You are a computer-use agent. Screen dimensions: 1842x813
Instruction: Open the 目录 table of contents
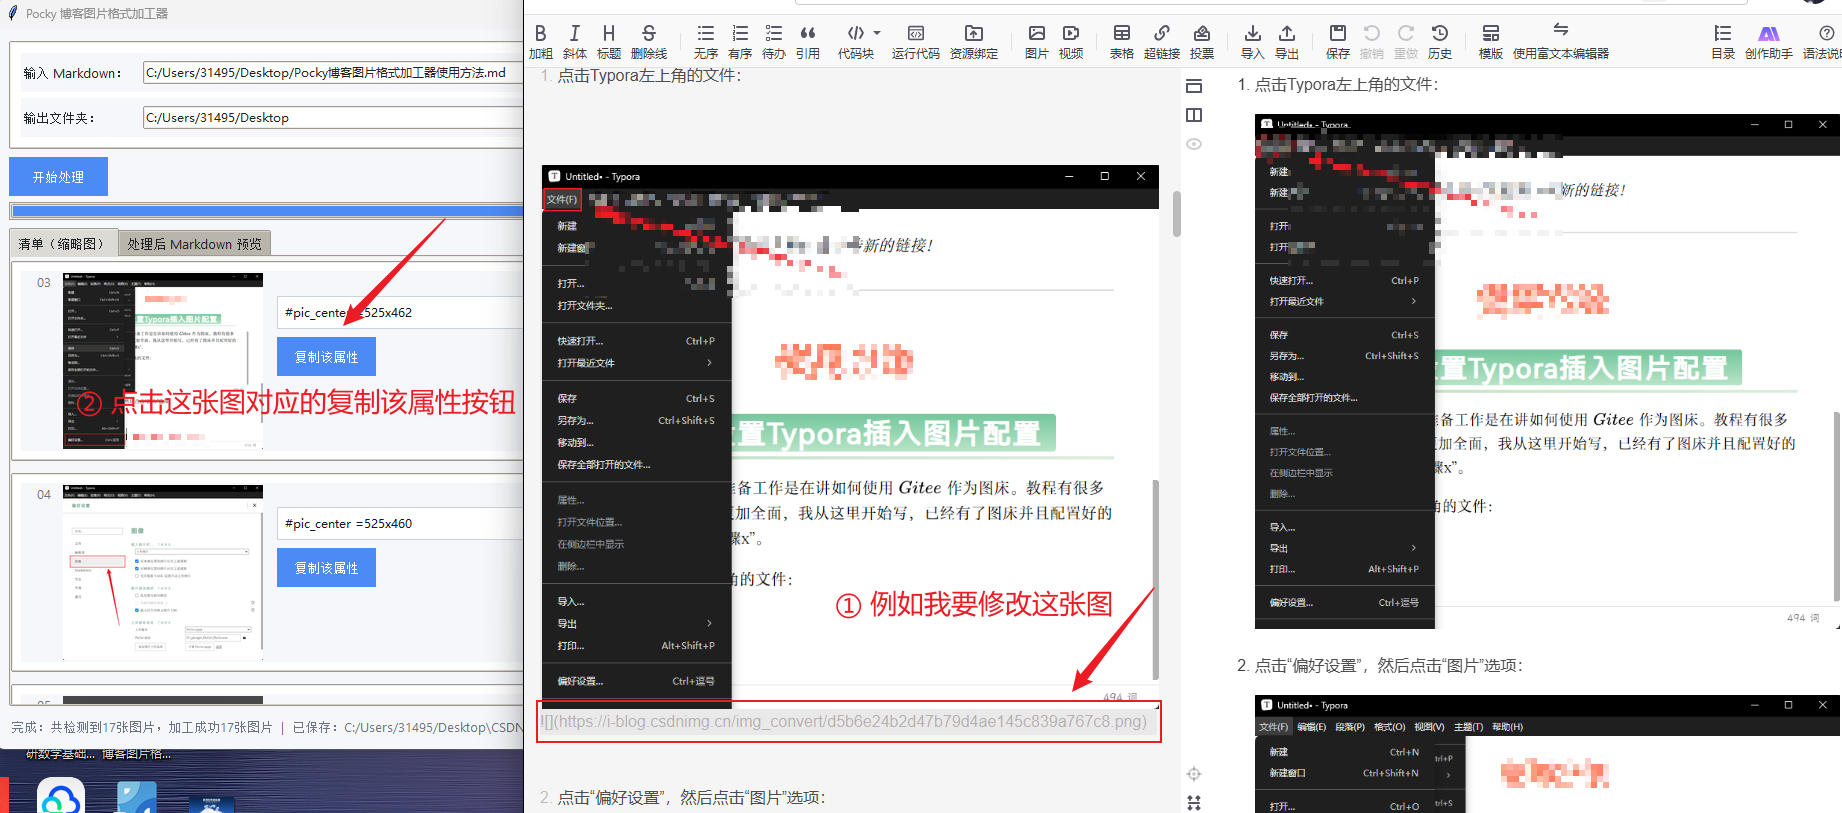point(1723,42)
